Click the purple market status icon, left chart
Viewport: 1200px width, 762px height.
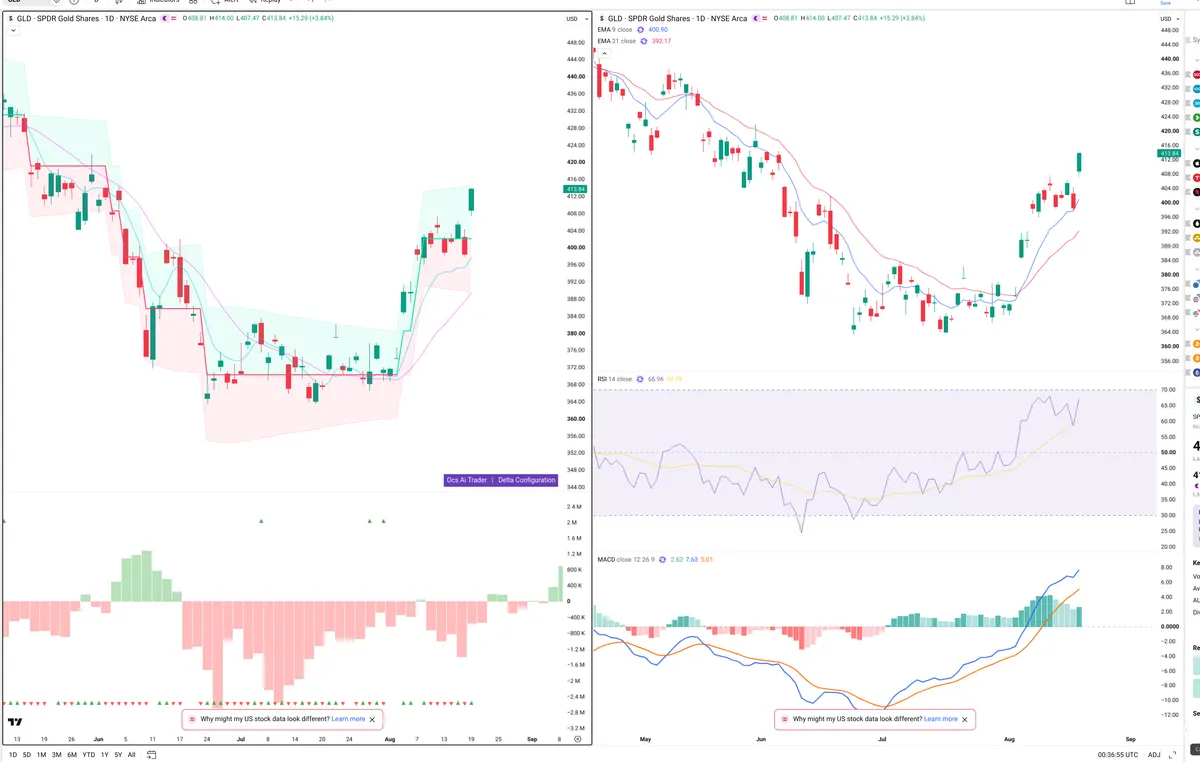[164, 18]
